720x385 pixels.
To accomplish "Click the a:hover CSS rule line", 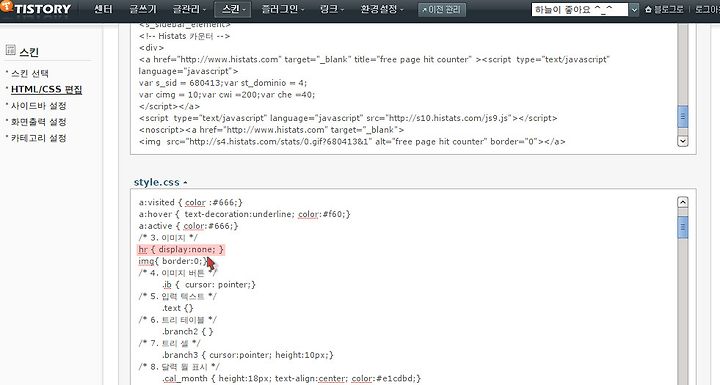I will pos(244,214).
